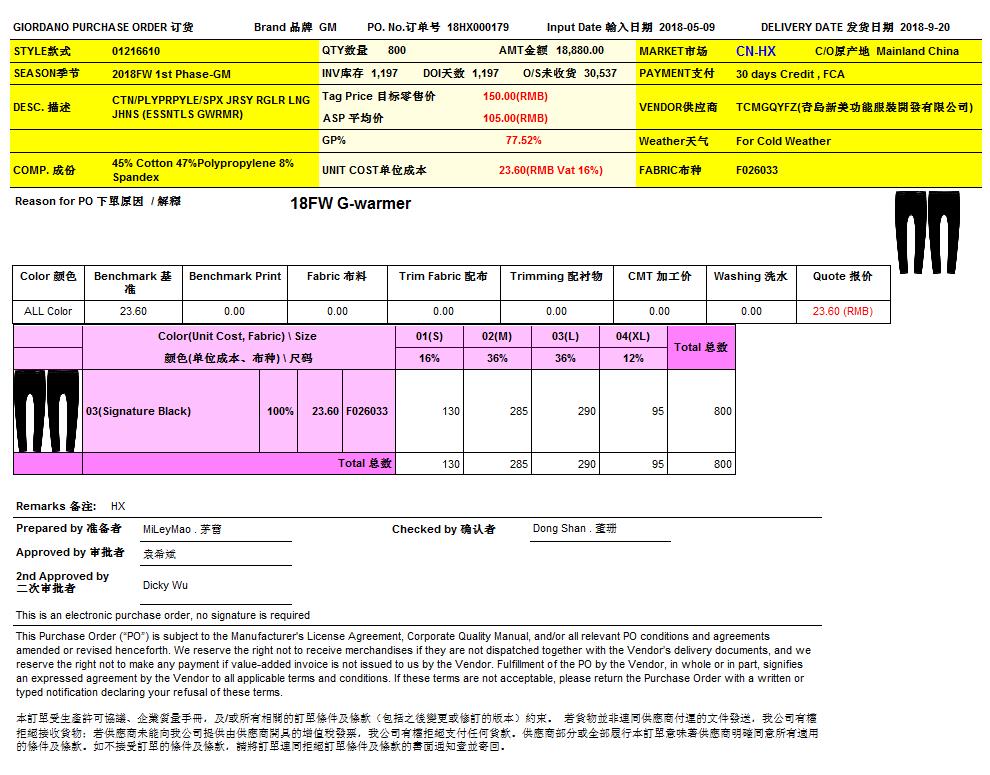Click the Tag Price value 150.00(RMB)

515,97
